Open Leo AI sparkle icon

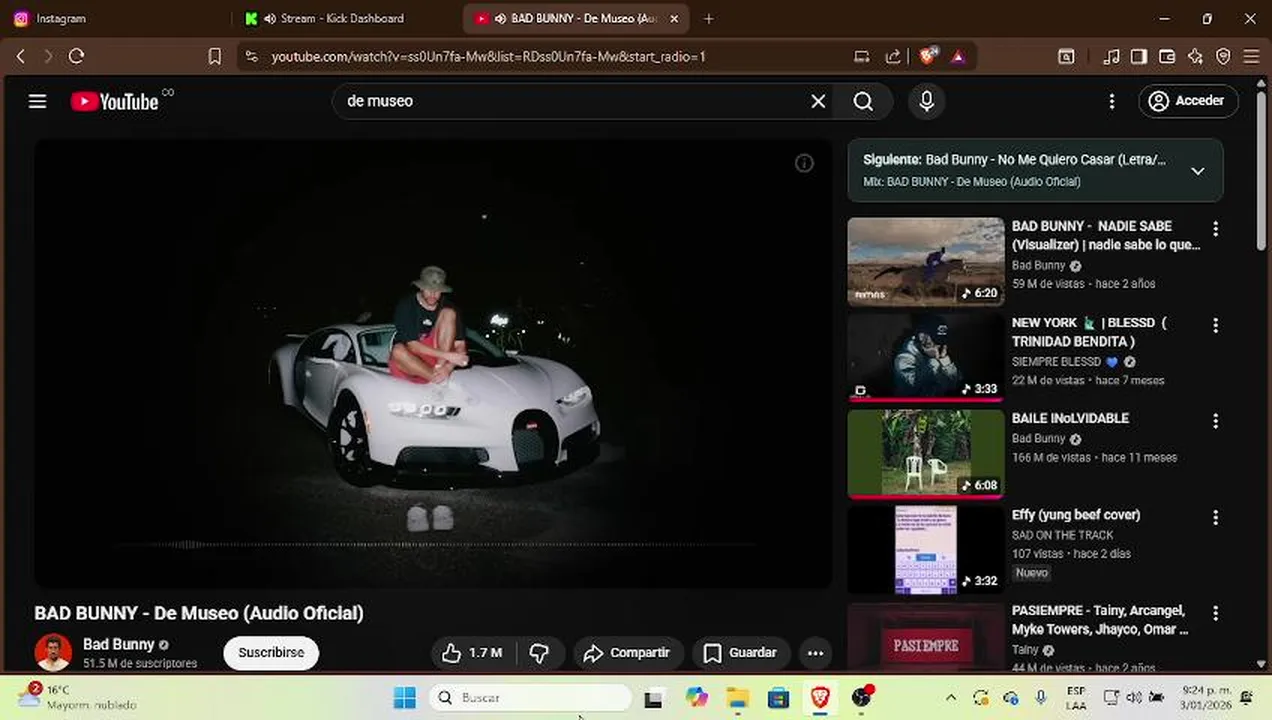tap(1195, 57)
